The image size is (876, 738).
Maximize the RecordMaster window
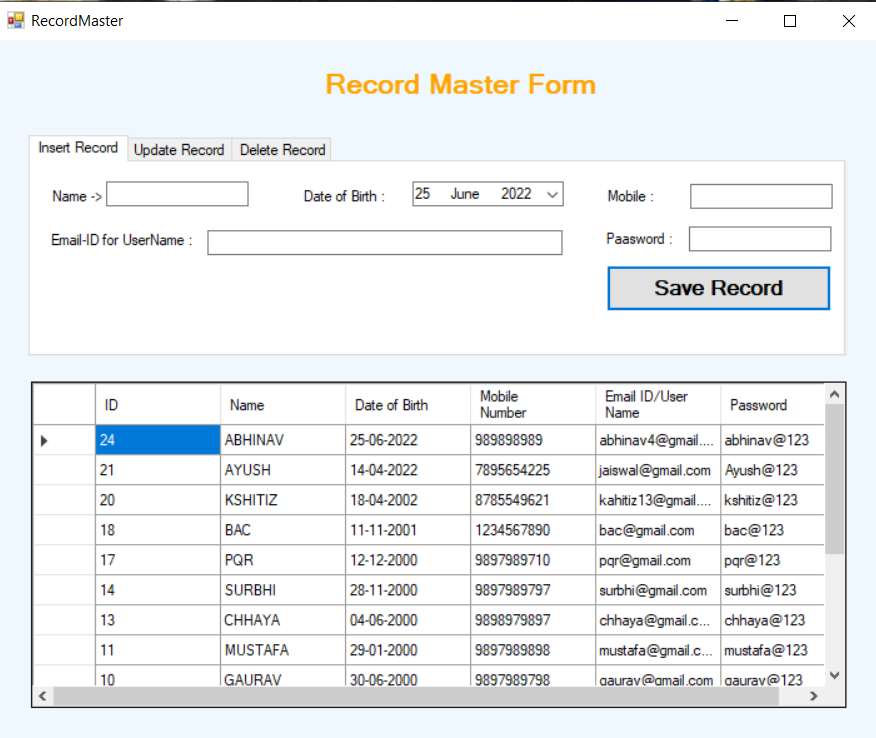[790, 21]
